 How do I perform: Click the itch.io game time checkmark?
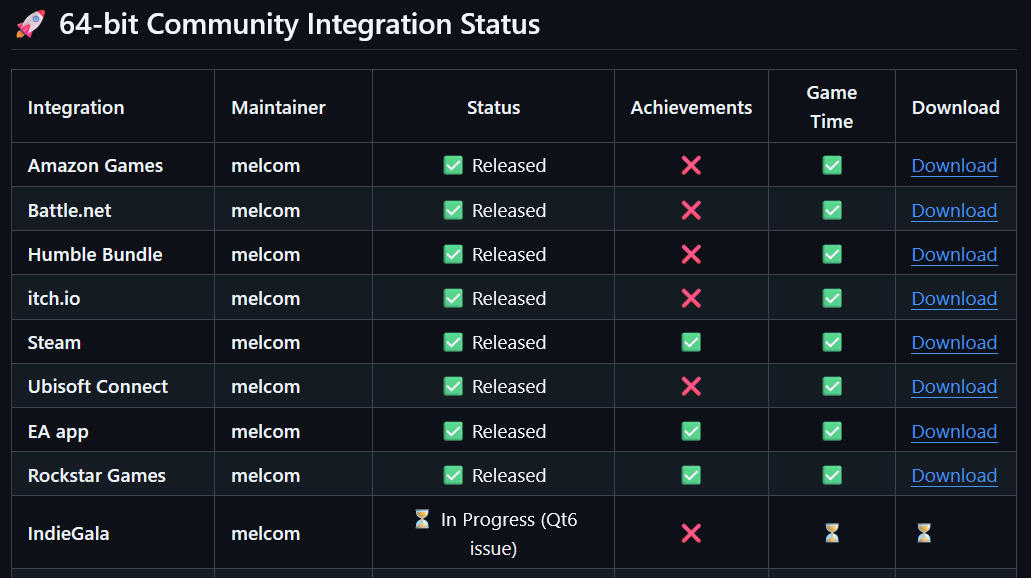[x=832, y=299]
